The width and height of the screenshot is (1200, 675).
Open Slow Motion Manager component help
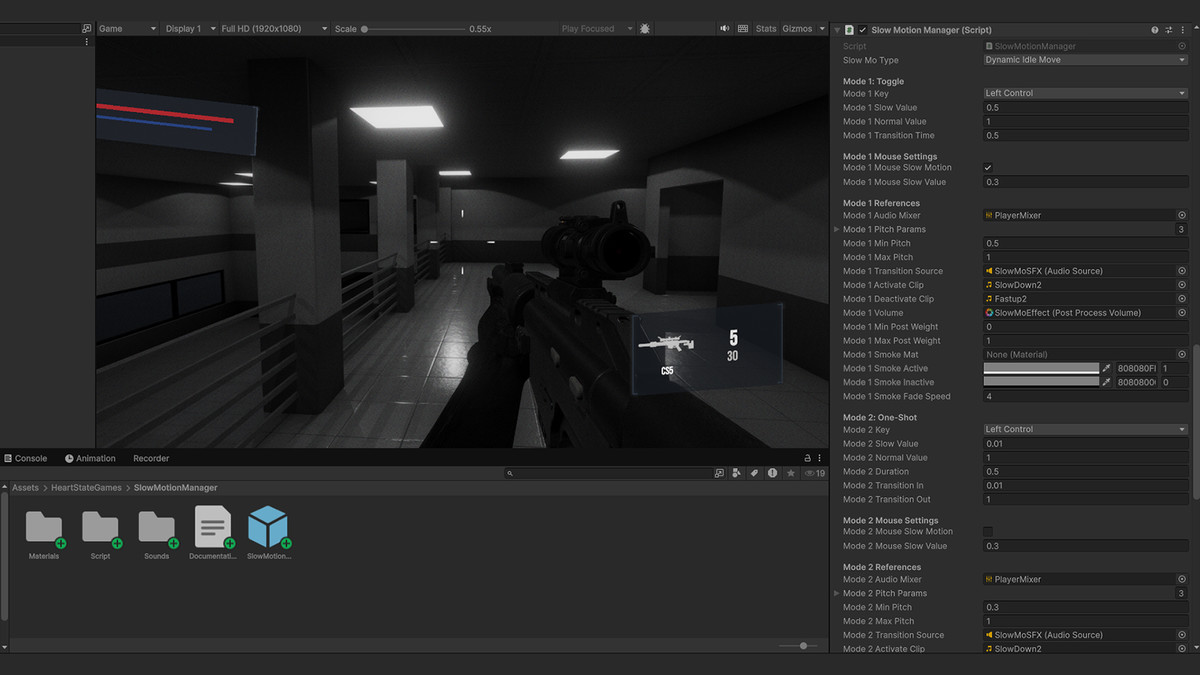tap(1155, 30)
